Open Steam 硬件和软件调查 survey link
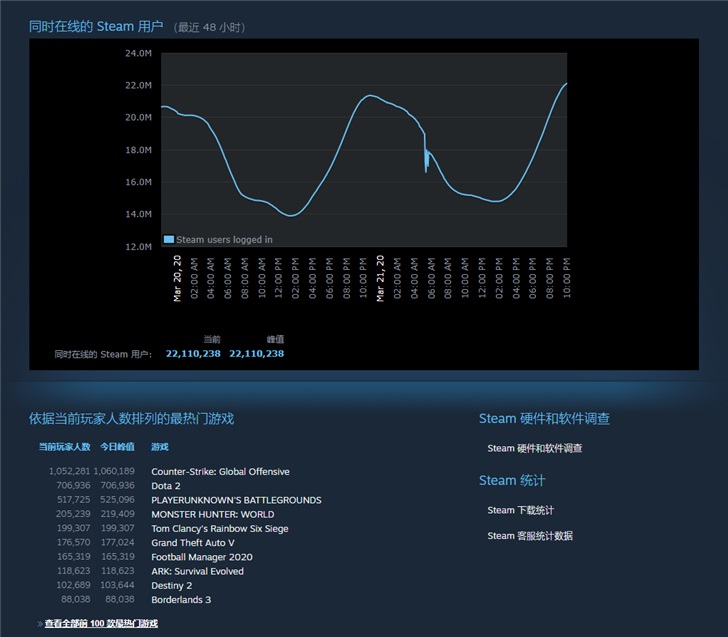Screen dimensions: 728x637 (534, 448)
